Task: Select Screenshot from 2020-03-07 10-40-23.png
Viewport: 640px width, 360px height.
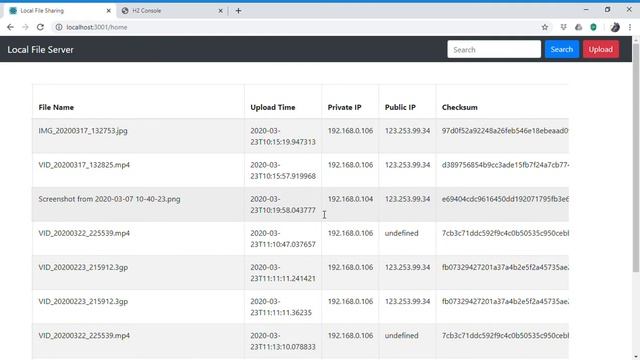Action: (x=109, y=199)
